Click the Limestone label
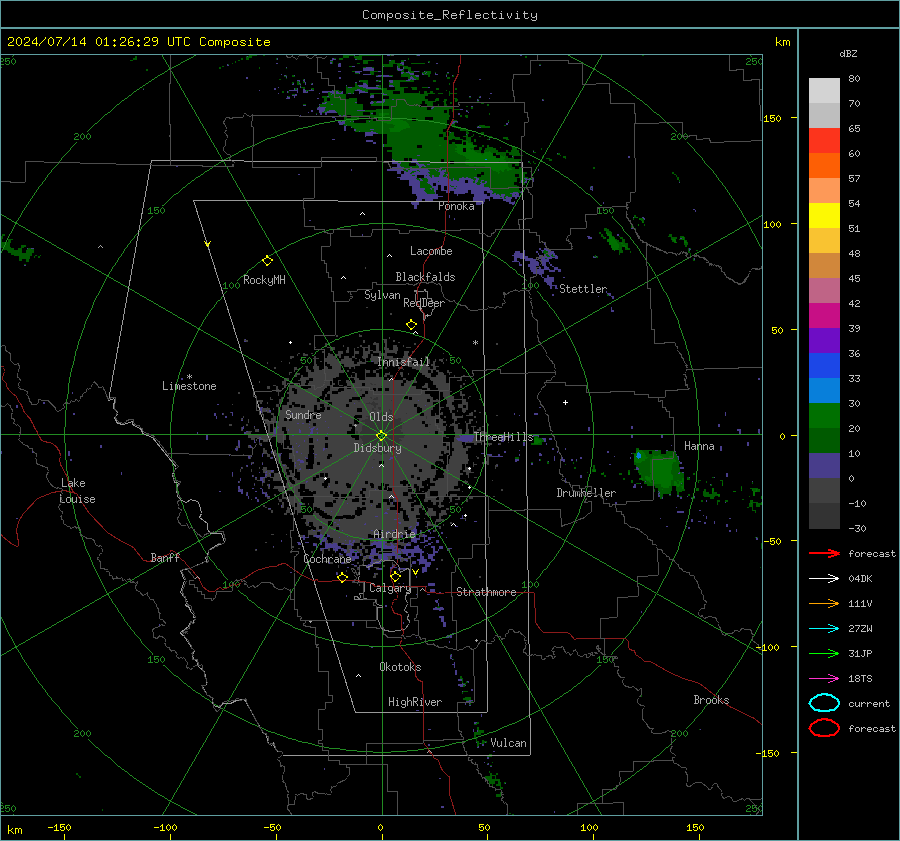This screenshot has height=841, width=900. click(189, 386)
